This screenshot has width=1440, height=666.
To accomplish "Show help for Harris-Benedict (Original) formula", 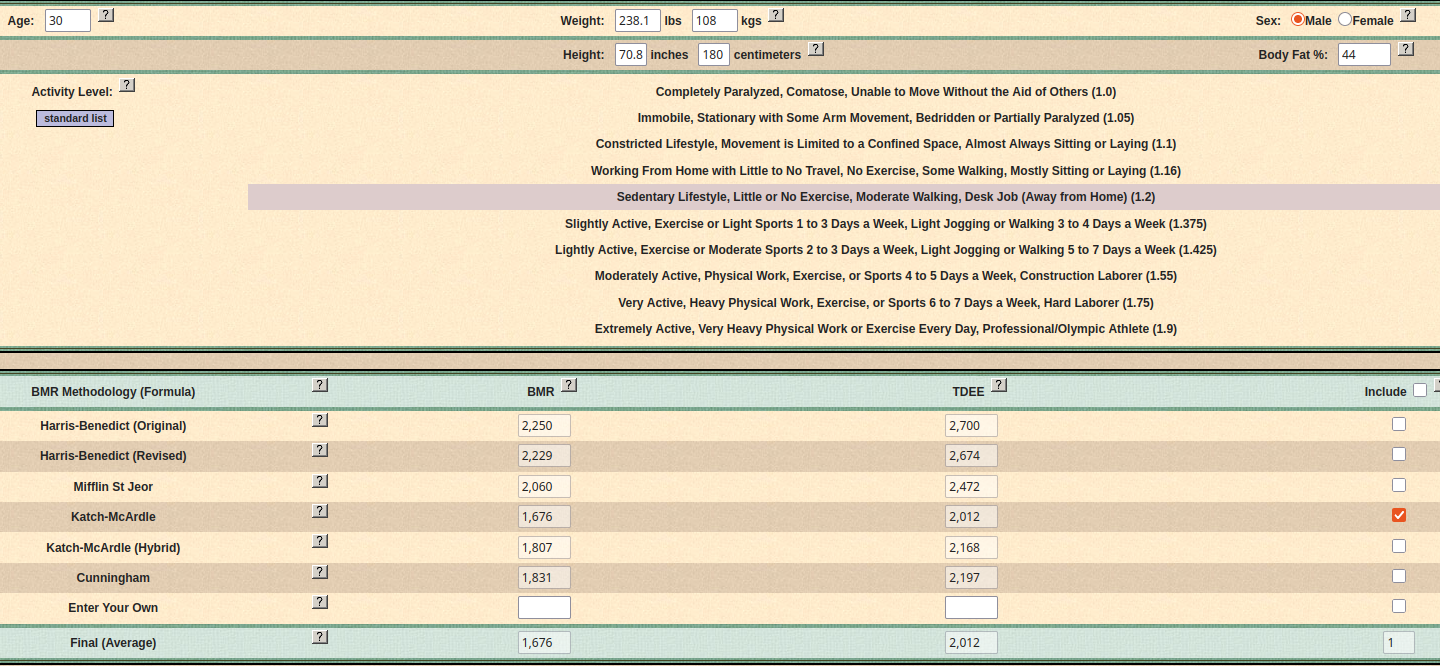I will [320, 420].
